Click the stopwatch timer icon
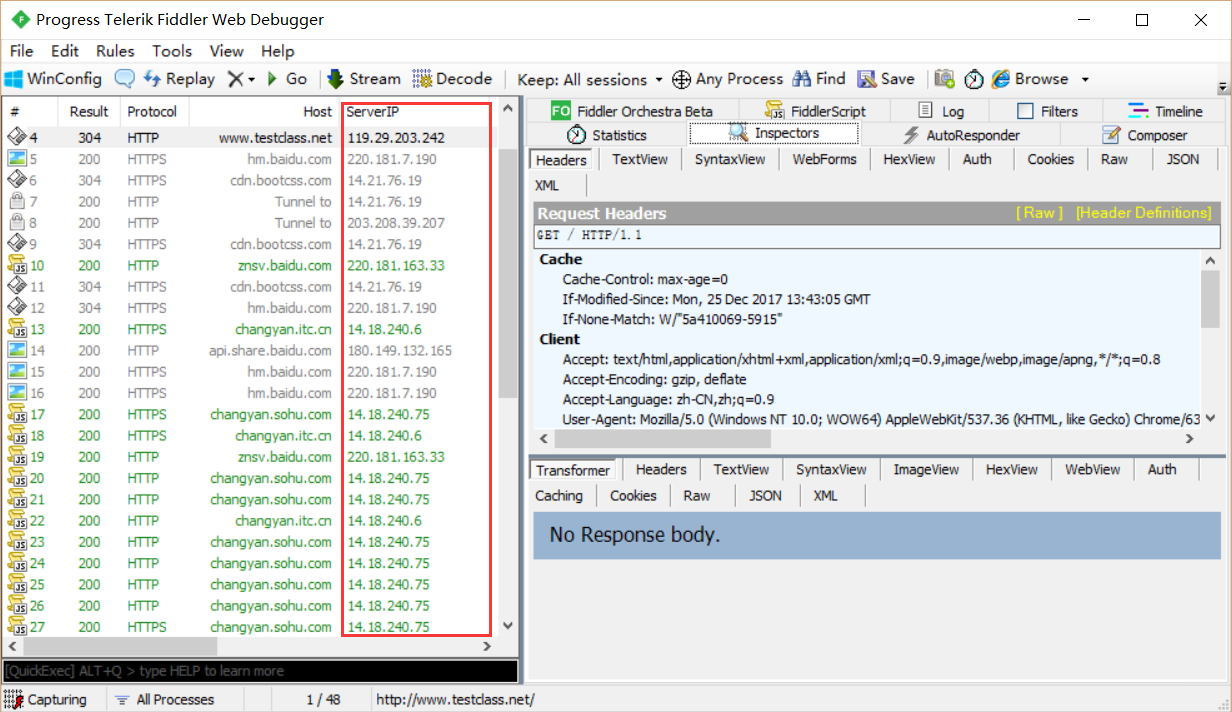The image size is (1232, 712). tap(974, 79)
